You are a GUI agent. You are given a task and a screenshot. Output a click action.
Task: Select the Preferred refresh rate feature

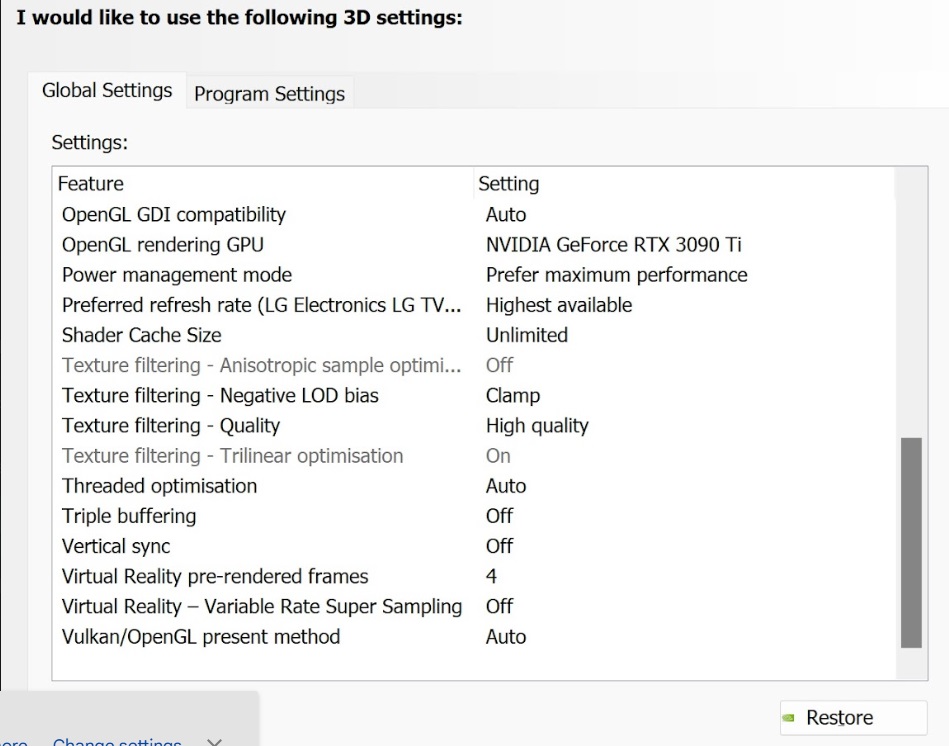point(261,305)
